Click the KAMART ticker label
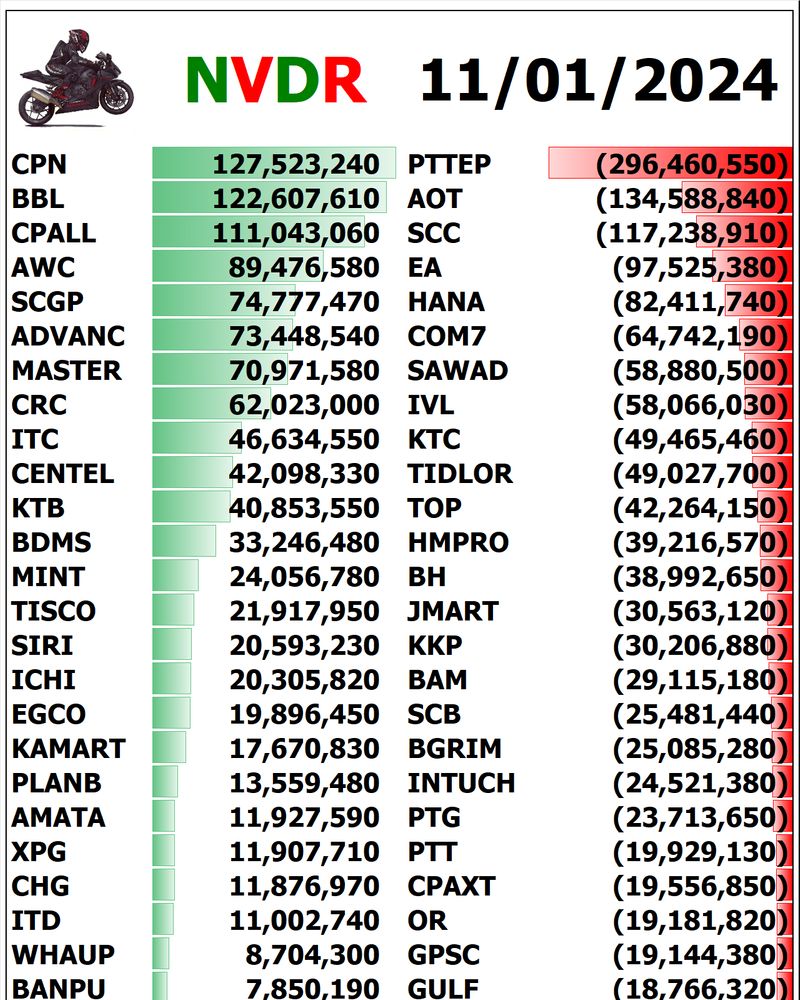This screenshot has width=800, height=1000. [68, 748]
